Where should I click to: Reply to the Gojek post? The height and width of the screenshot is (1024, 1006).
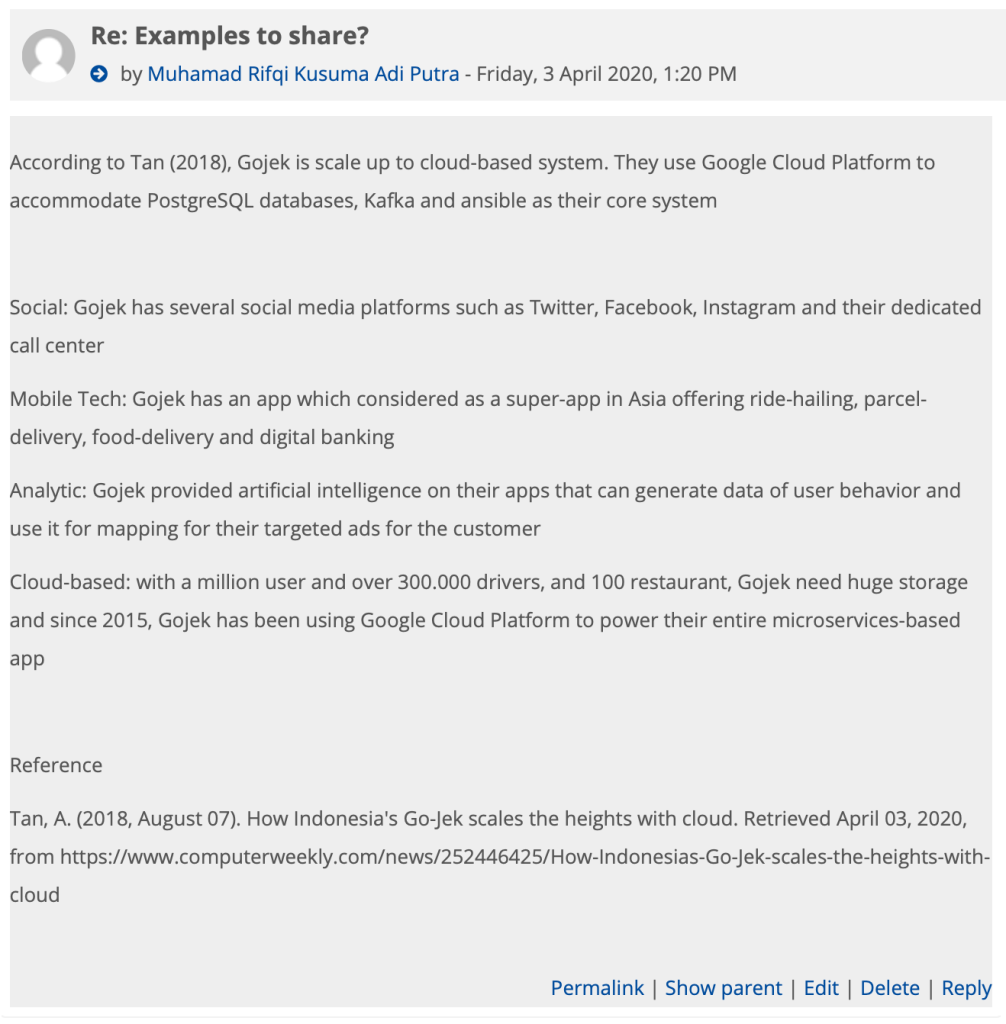[x=966, y=988]
